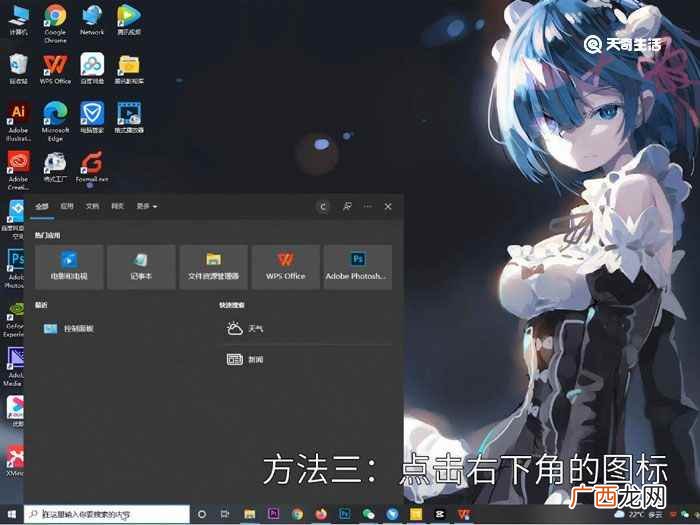700x525 pixels.
Task: Open CapCut from the taskbar
Action: (x=440, y=515)
